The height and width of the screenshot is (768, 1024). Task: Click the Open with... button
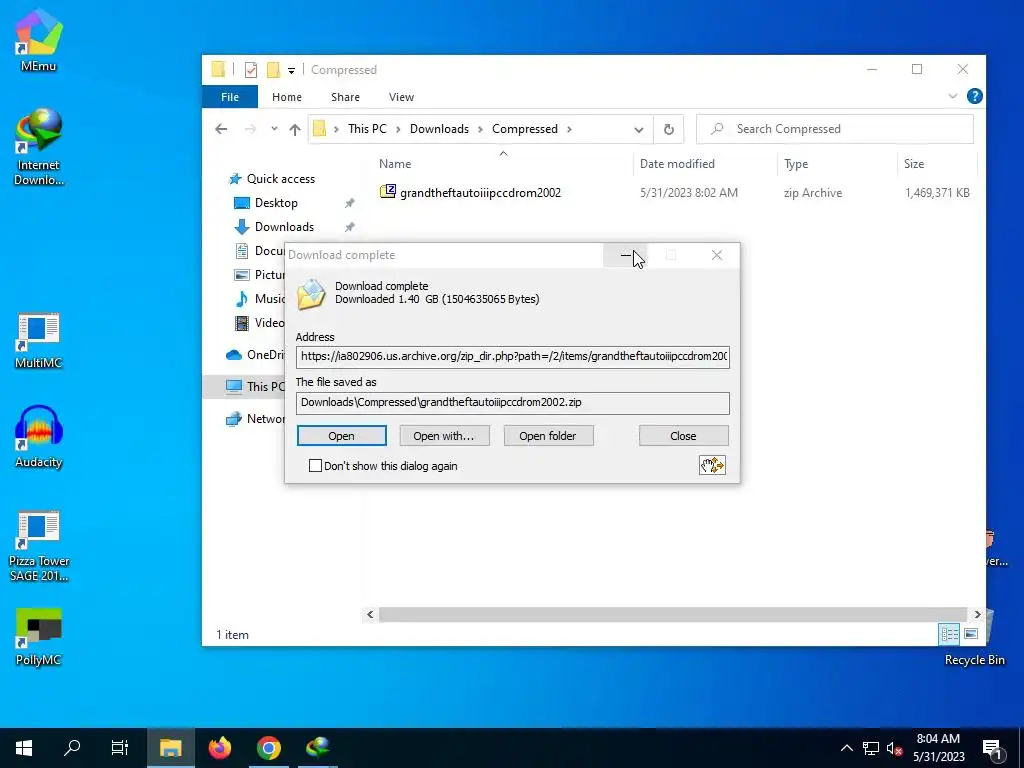(x=444, y=436)
